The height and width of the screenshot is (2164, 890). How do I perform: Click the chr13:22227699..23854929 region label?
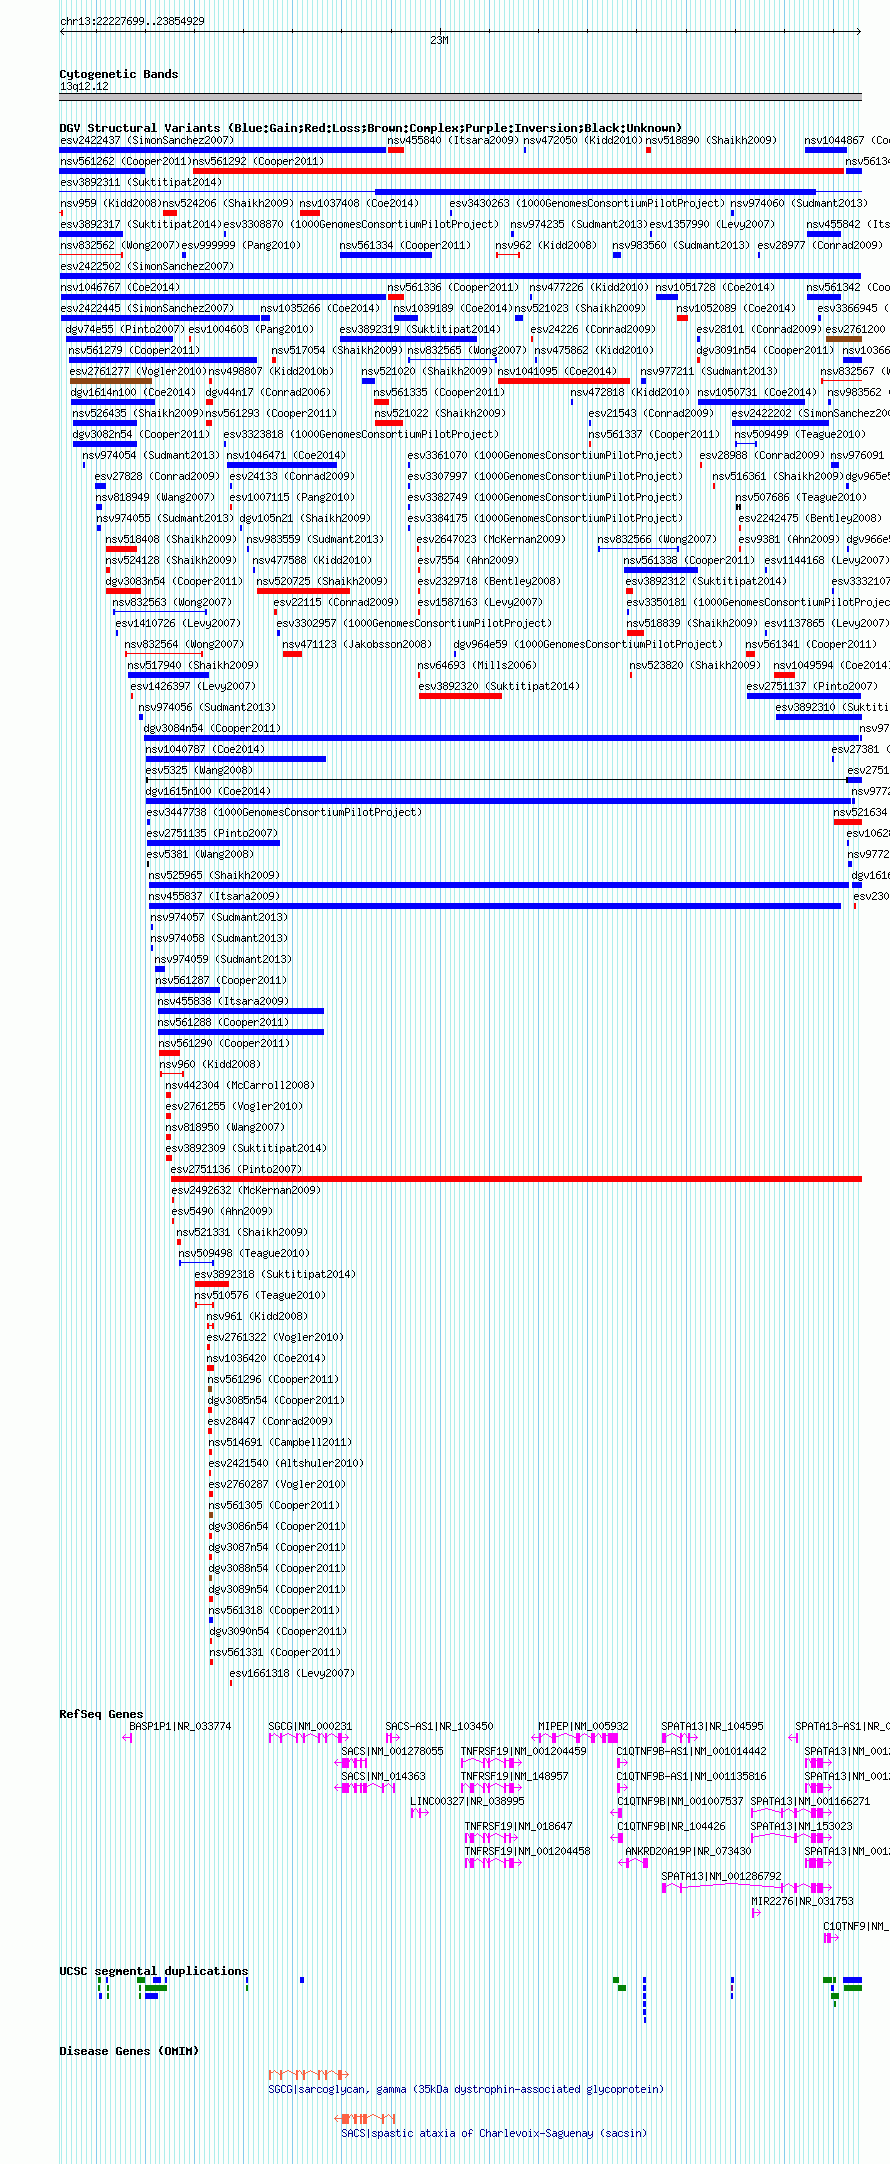tap(132, 21)
